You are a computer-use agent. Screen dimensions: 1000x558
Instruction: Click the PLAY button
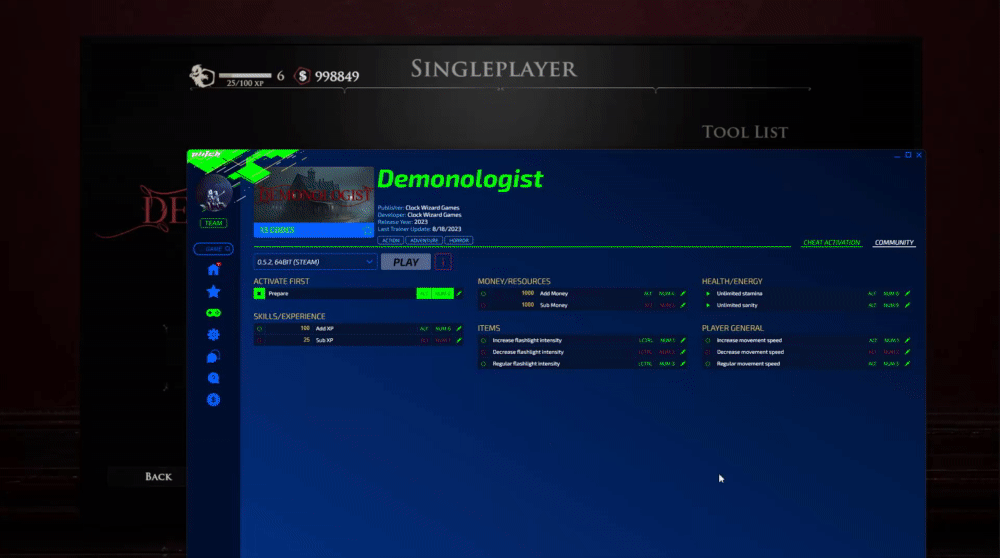click(x=406, y=261)
